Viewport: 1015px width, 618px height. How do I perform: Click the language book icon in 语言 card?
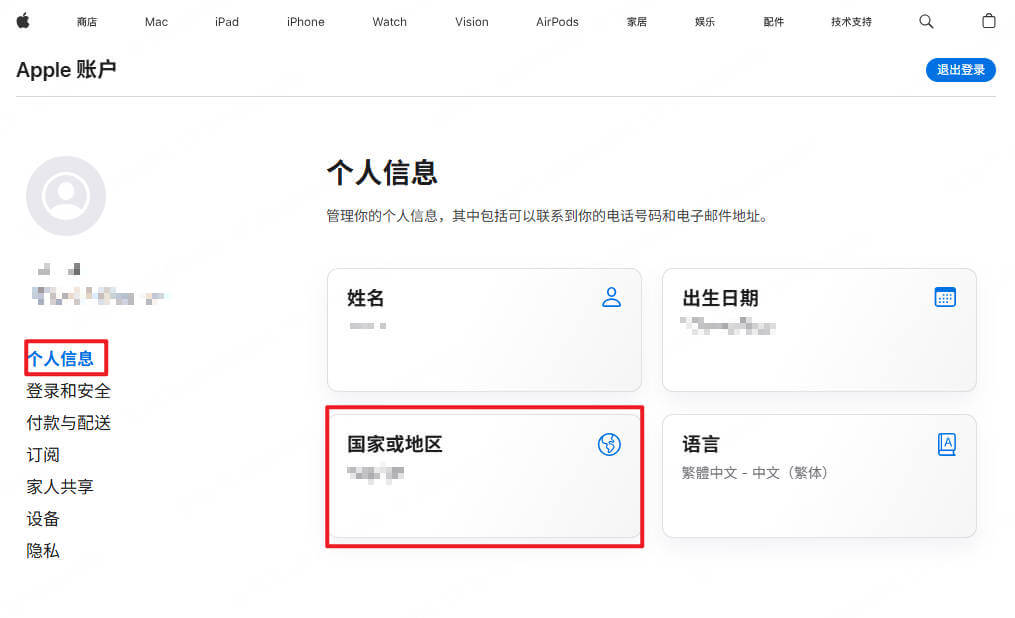(946, 444)
